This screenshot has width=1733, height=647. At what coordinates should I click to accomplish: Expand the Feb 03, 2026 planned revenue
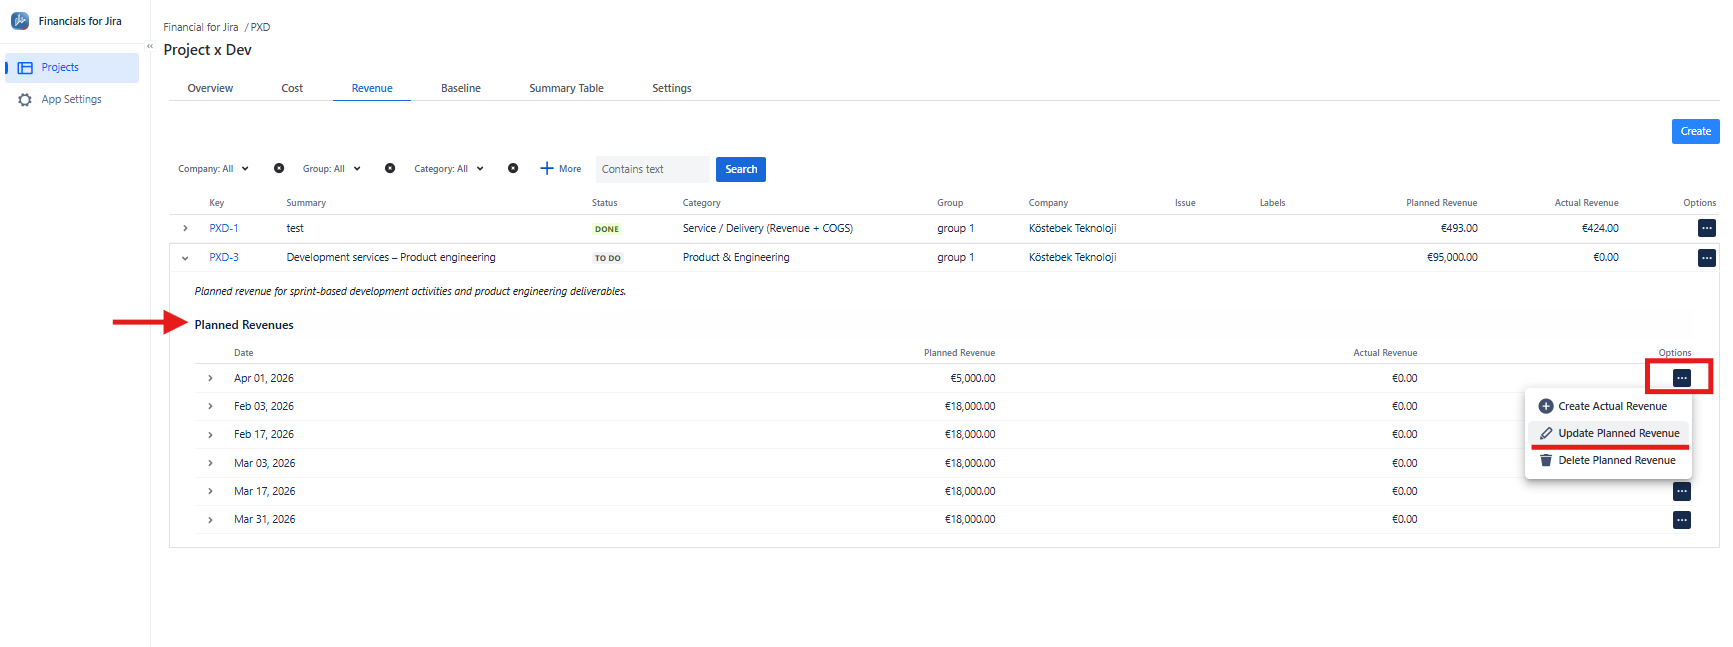210,406
